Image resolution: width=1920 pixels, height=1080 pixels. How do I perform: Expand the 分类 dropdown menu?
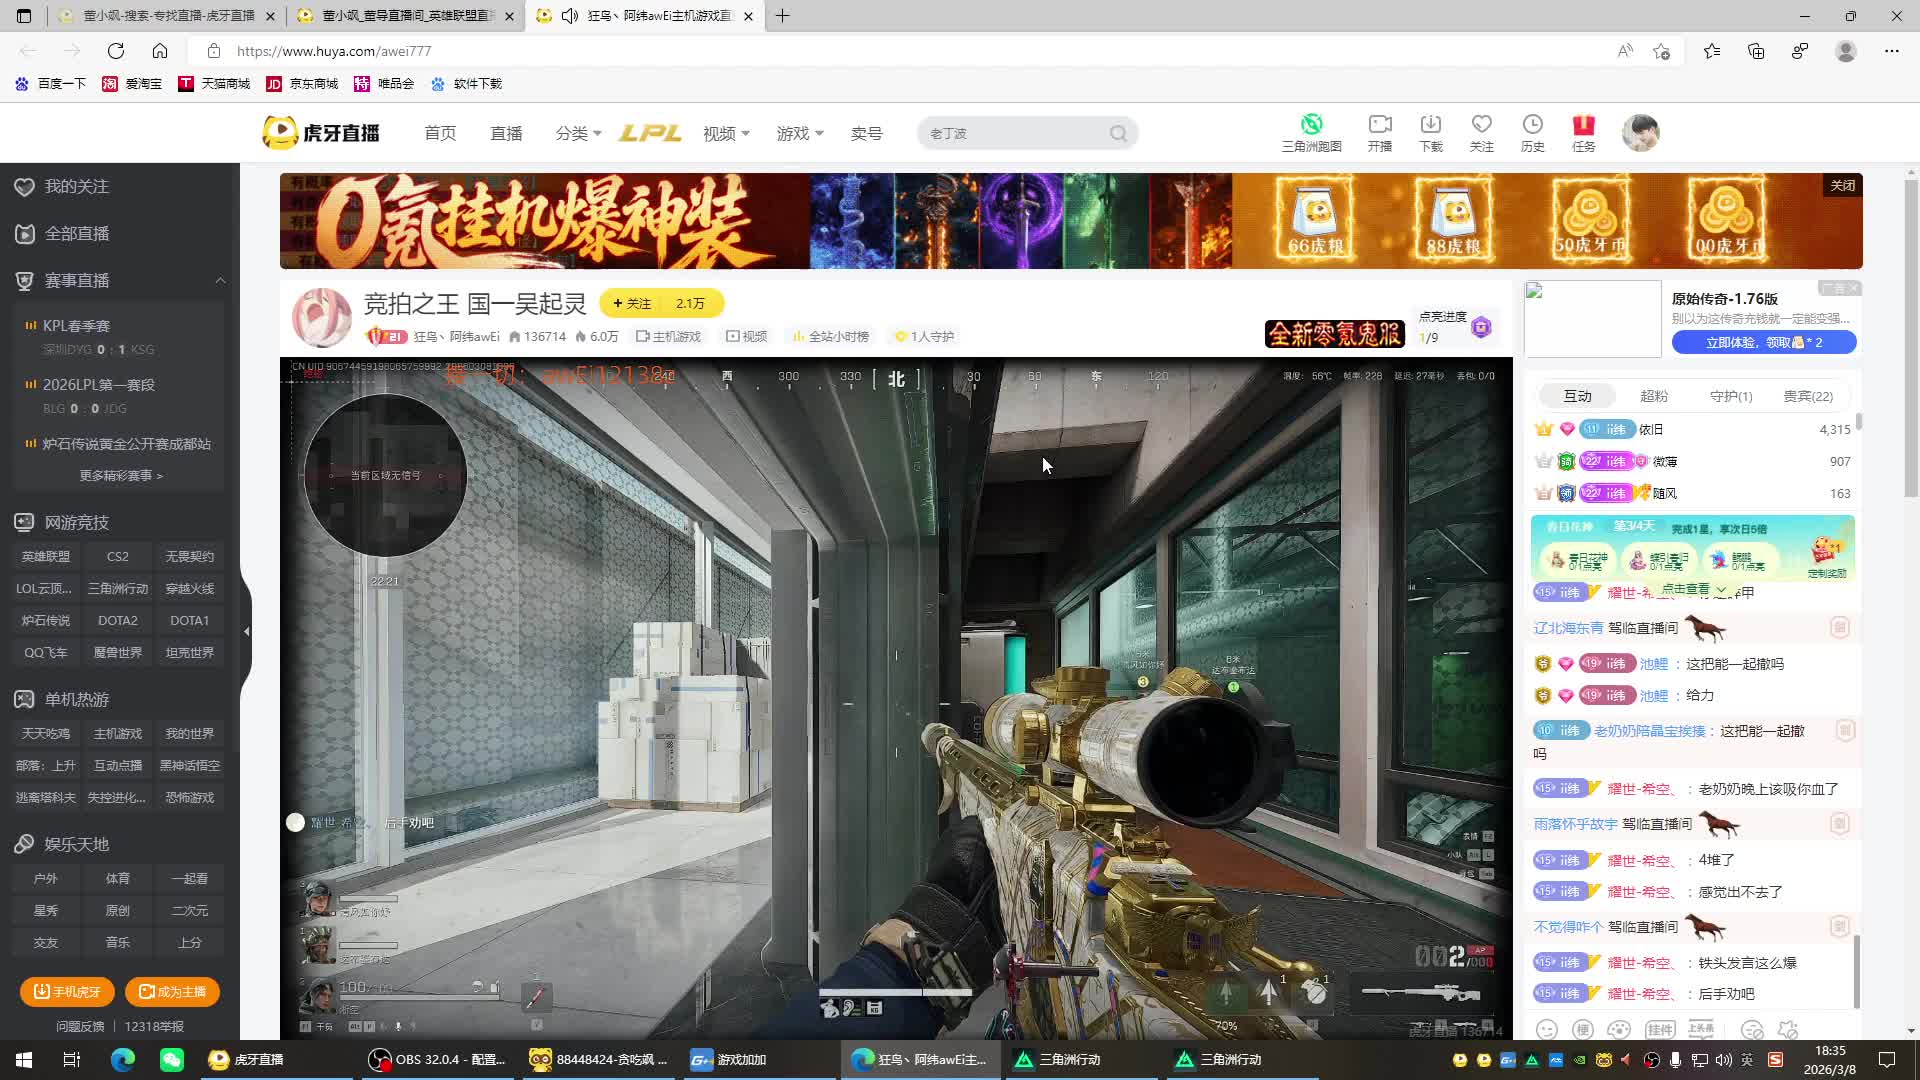coord(578,134)
